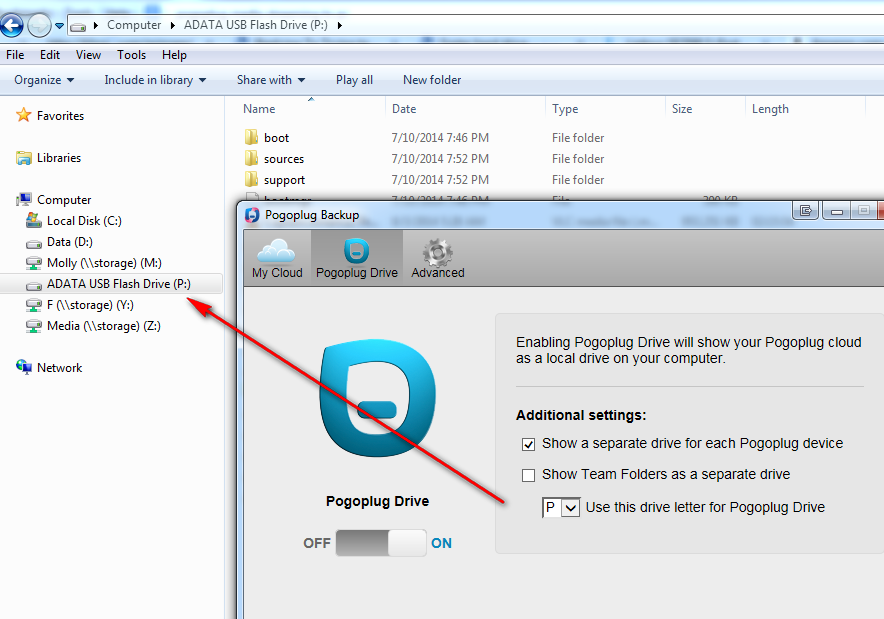This screenshot has width=884, height=619.
Task: Open the recent locations dropdown arrow
Action: (x=59, y=25)
